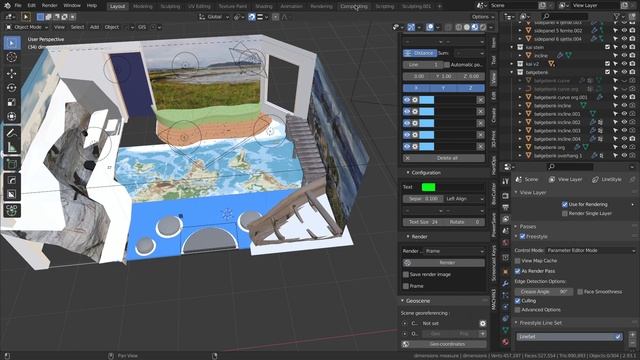Enable View Map Cache checkbox
The image size is (640, 360).
(518, 261)
